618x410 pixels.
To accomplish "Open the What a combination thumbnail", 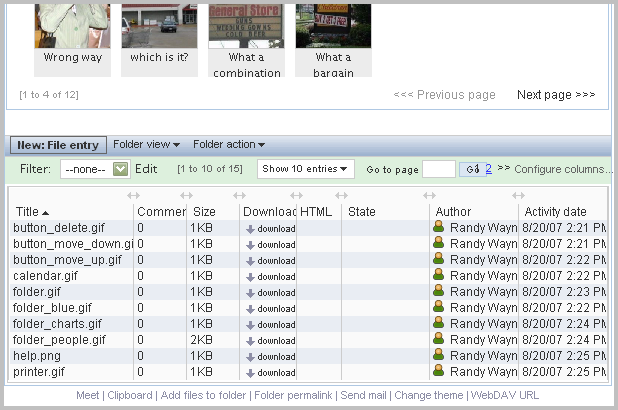I will [246, 26].
